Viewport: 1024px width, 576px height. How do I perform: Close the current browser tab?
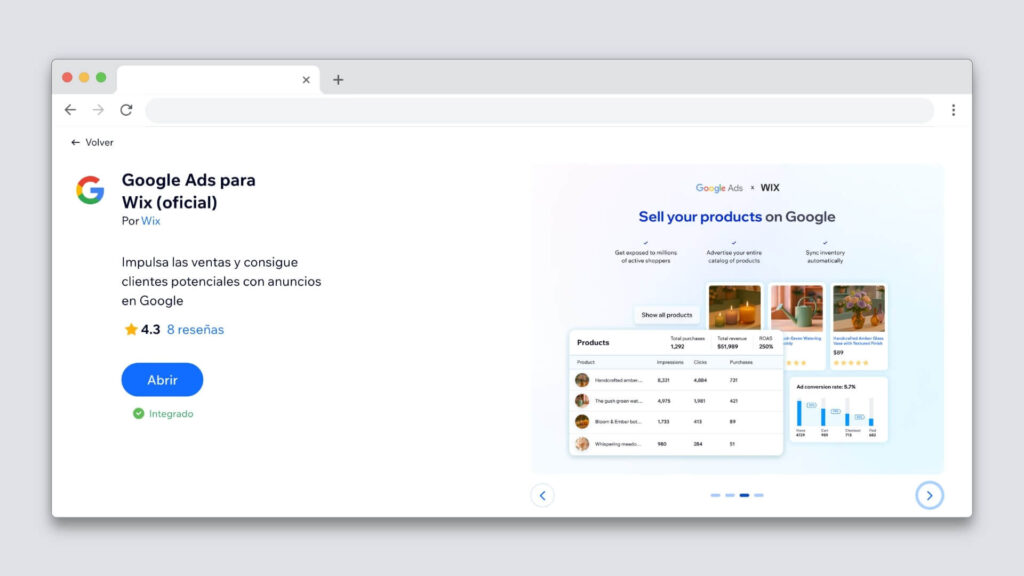[306, 80]
